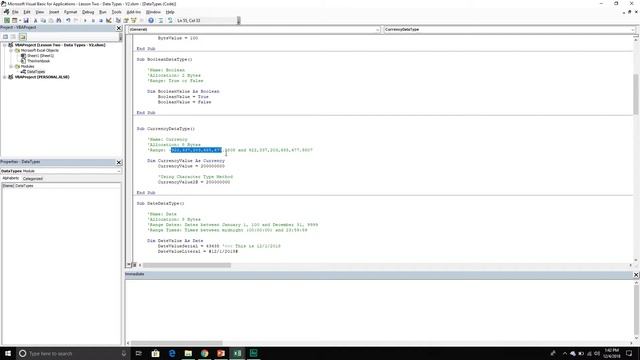Open the Debug menu
Image resolution: width=640 pixels, height=360 pixels.
pyautogui.click(x=88, y=12)
